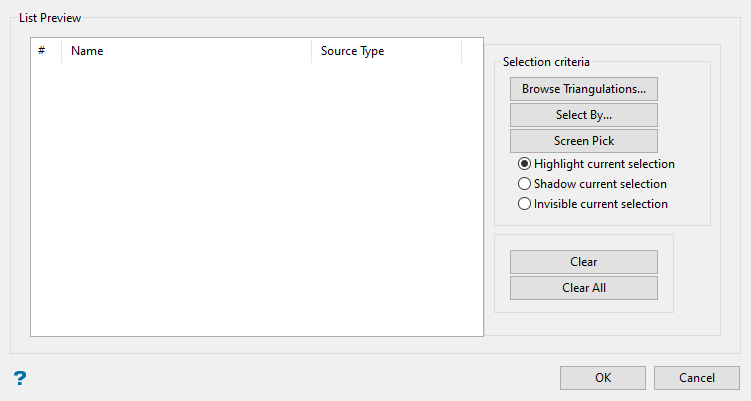Cancel the dialog
The width and height of the screenshot is (751, 401).
pos(696,378)
